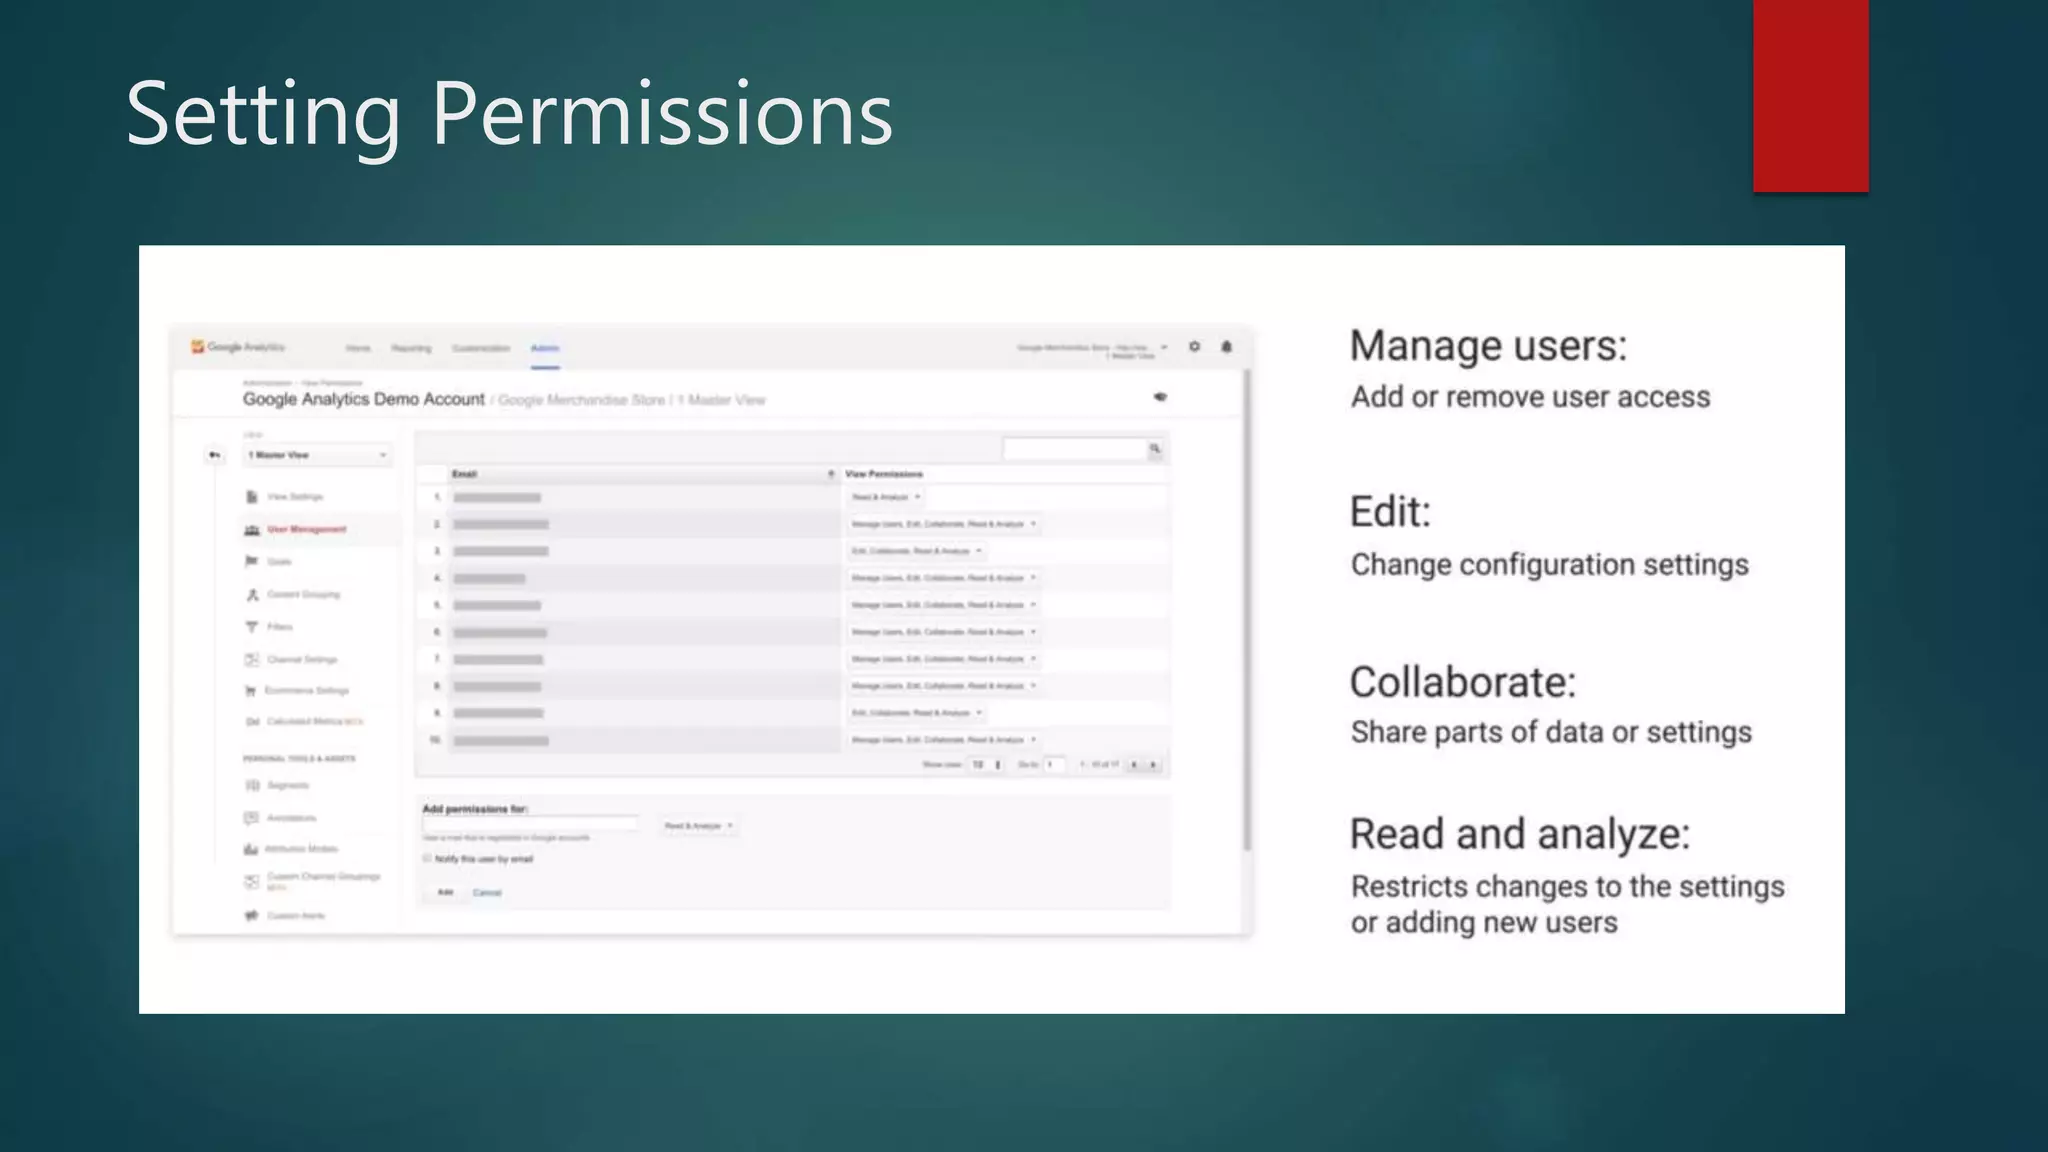This screenshot has height=1152, width=2048.
Task: Click the vertical scrollbar of the Analytics window
Action: click(1247, 610)
